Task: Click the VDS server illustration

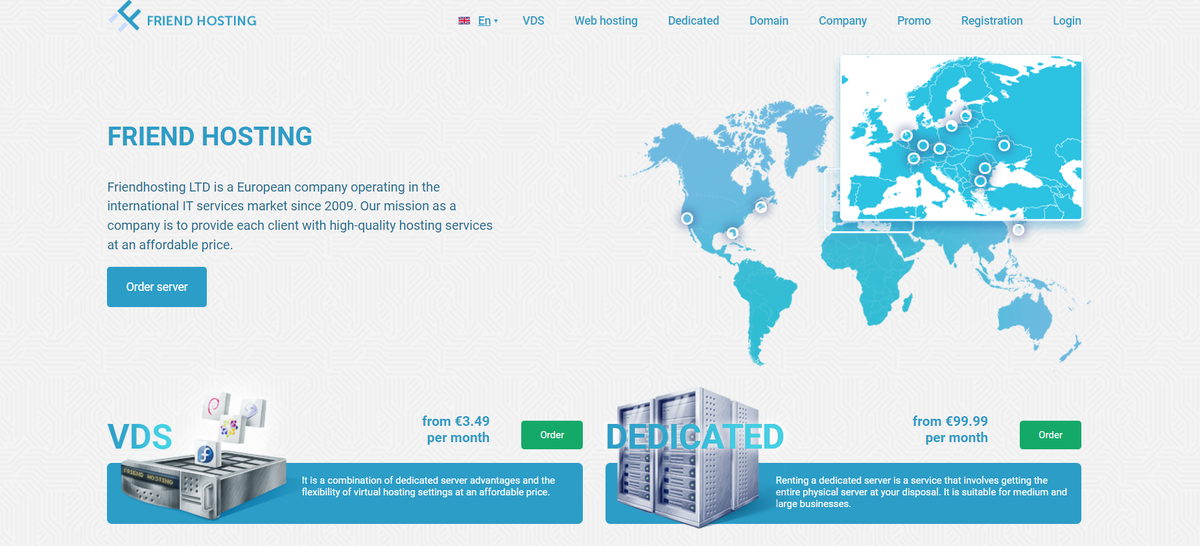Action: coord(204,483)
